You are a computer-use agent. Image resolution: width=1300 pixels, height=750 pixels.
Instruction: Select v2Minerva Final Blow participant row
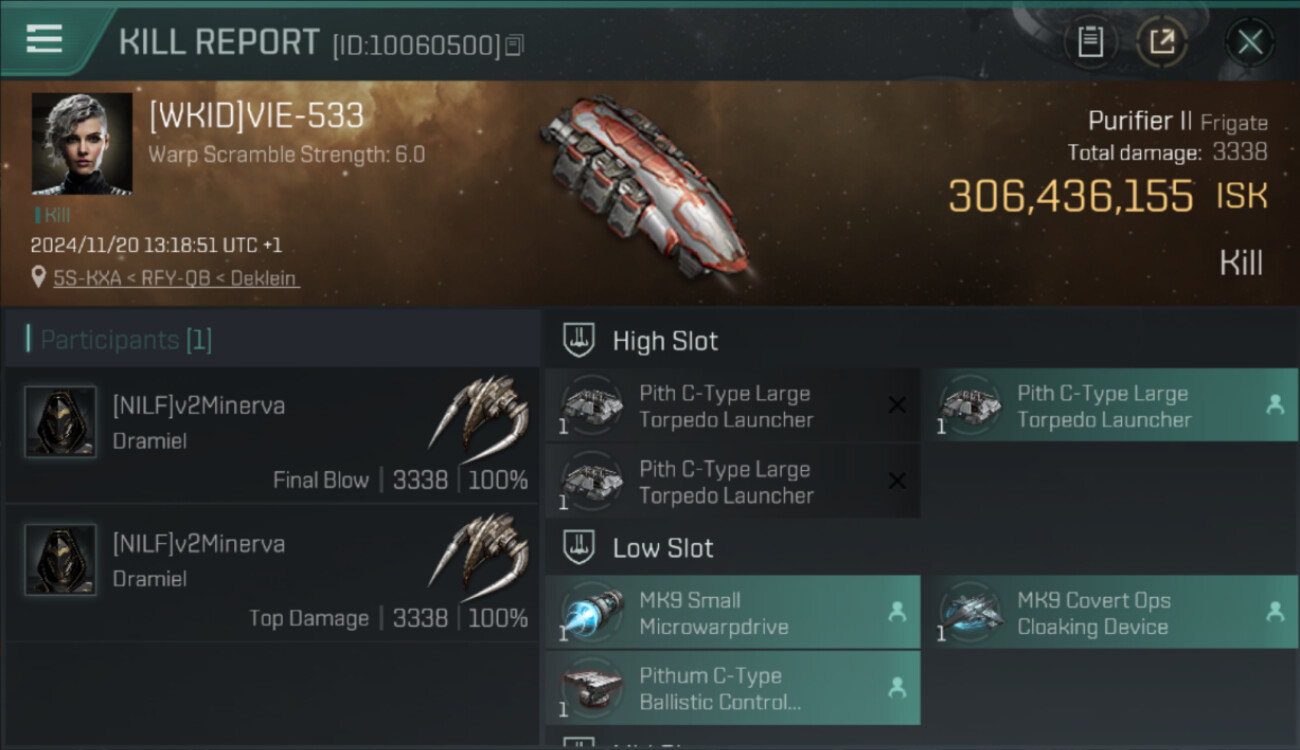pyautogui.click(x=272, y=435)
